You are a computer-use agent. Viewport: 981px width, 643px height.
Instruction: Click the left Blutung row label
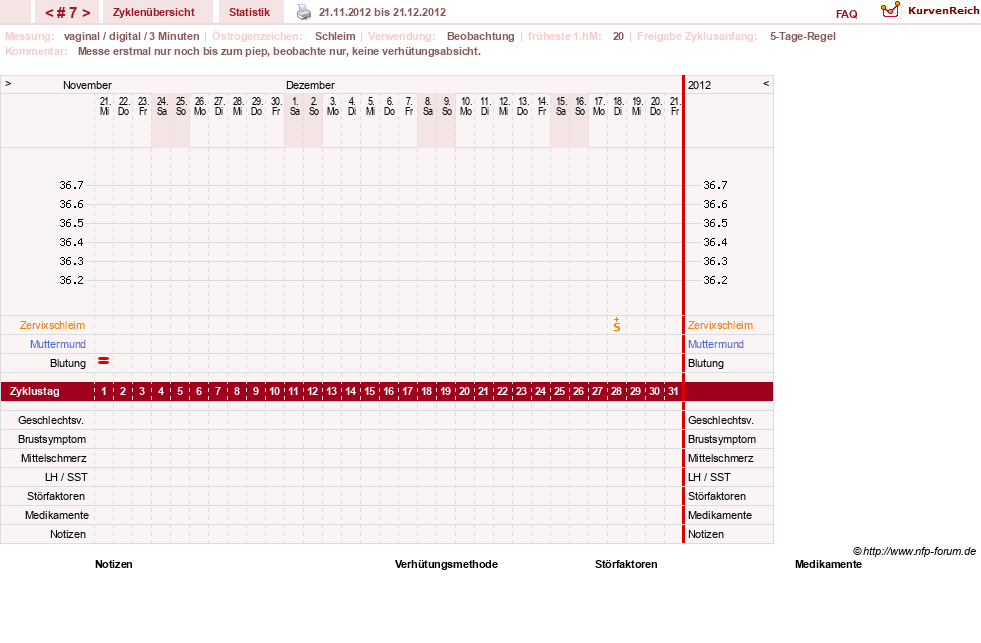pos(68,363)
